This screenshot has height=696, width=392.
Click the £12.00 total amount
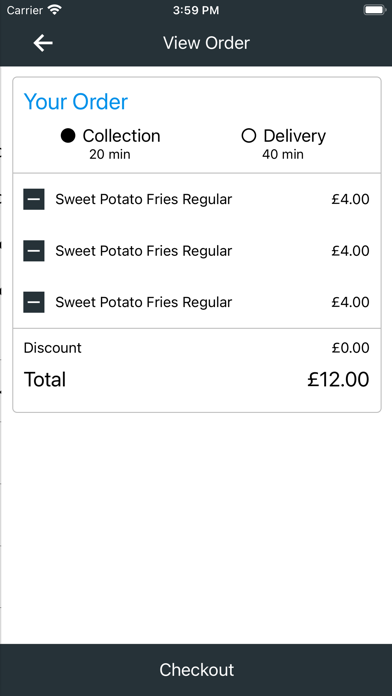338,380
